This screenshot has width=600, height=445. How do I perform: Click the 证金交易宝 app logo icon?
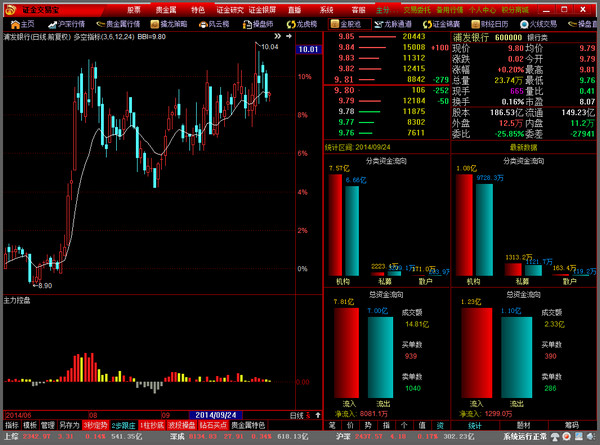(x=11, y=10)
